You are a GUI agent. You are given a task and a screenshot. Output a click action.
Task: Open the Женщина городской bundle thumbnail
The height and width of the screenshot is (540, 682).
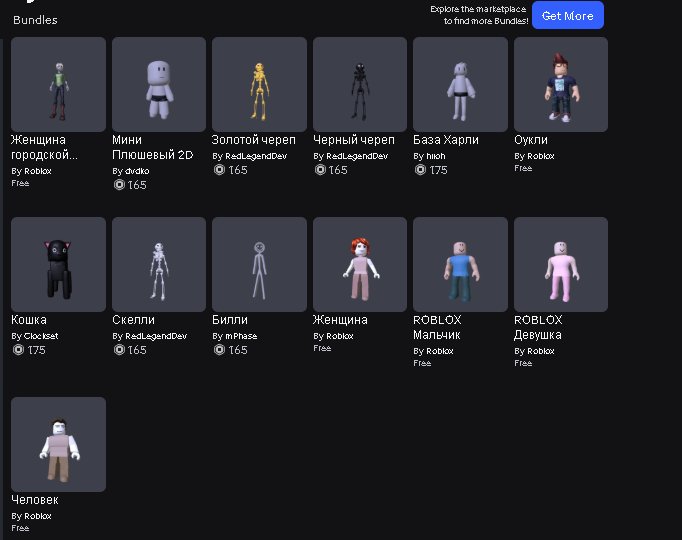coord(58,84)
